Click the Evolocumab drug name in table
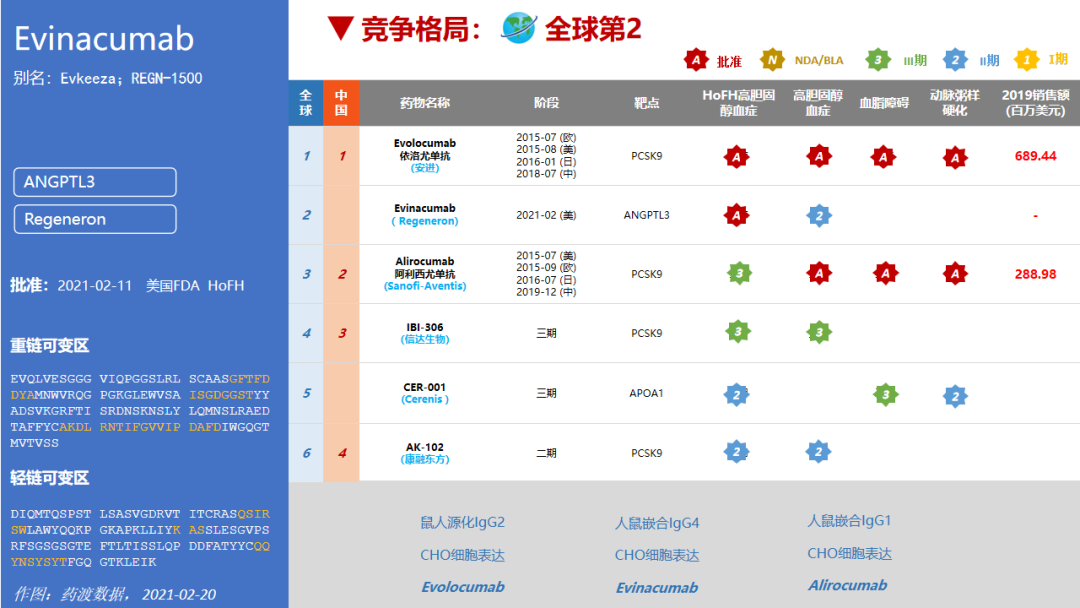 pos(425,143)
